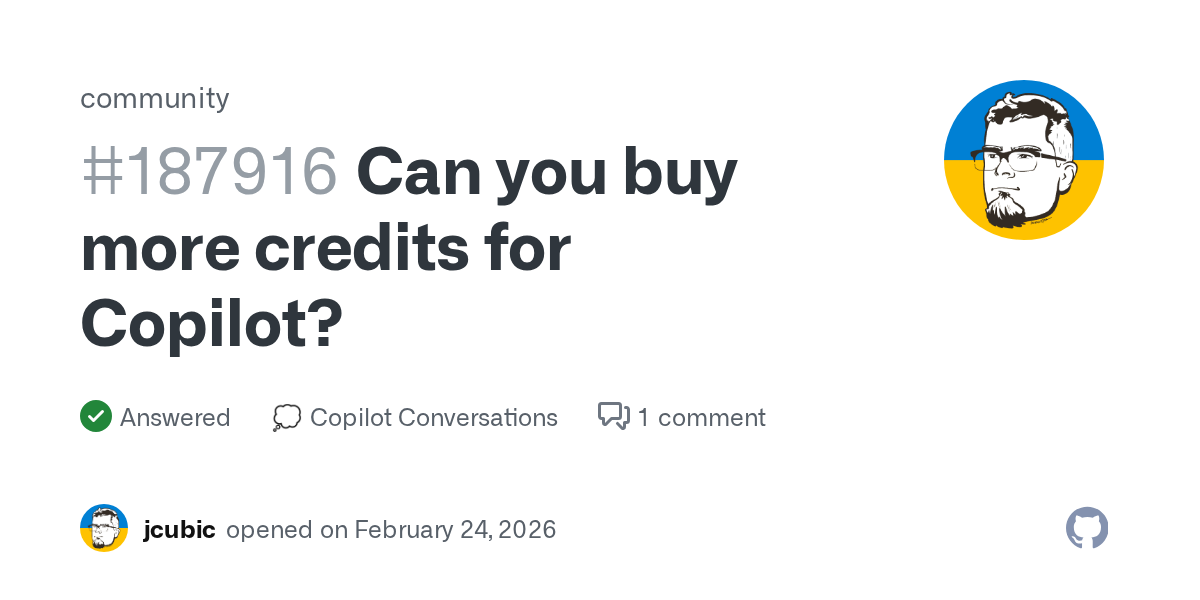Click the green Answered checkmark icon
This screenshot has height=600, width=1200.
coord(95,416)
